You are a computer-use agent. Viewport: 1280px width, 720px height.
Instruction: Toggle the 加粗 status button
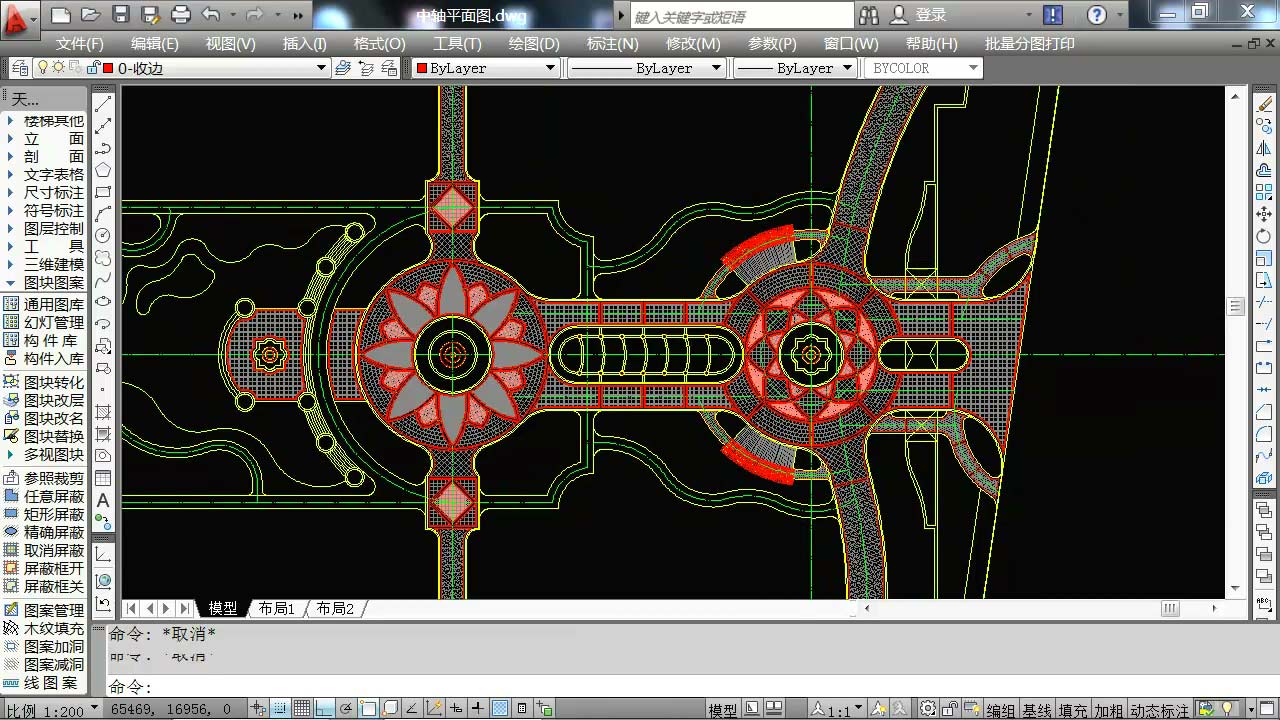tap(1108, 710)
